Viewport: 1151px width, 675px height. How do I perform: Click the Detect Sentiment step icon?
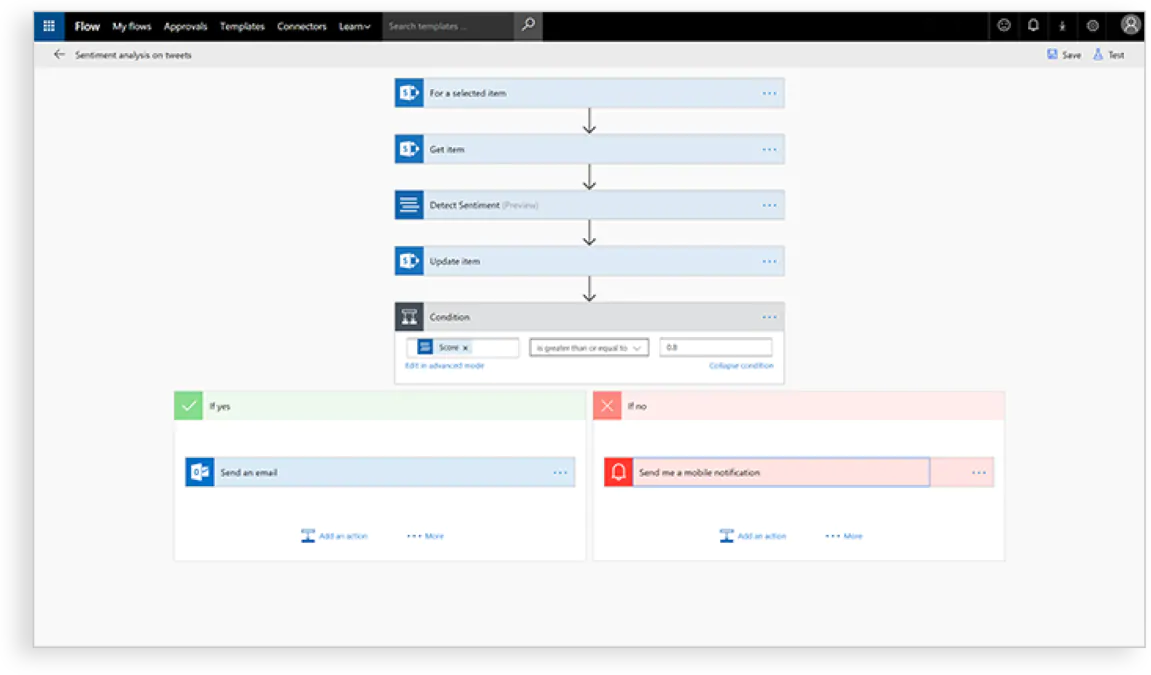[x=409, y=205]
